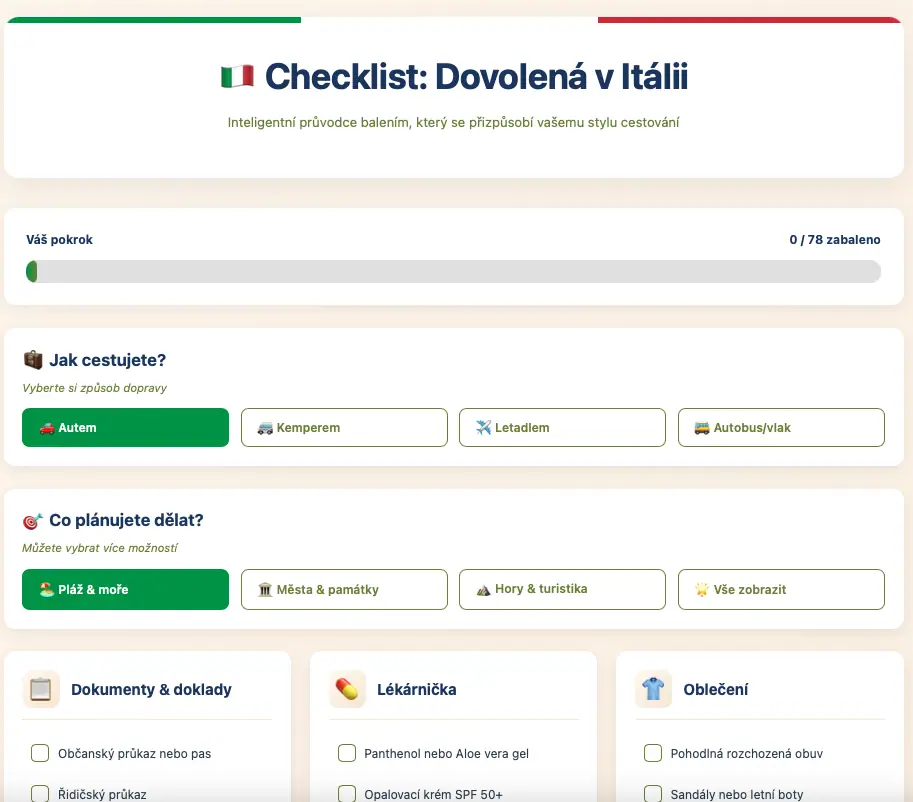Click the Checklist: Dovolená v Itálii title
Screen dimensions: 913x802
coord(476,76)
